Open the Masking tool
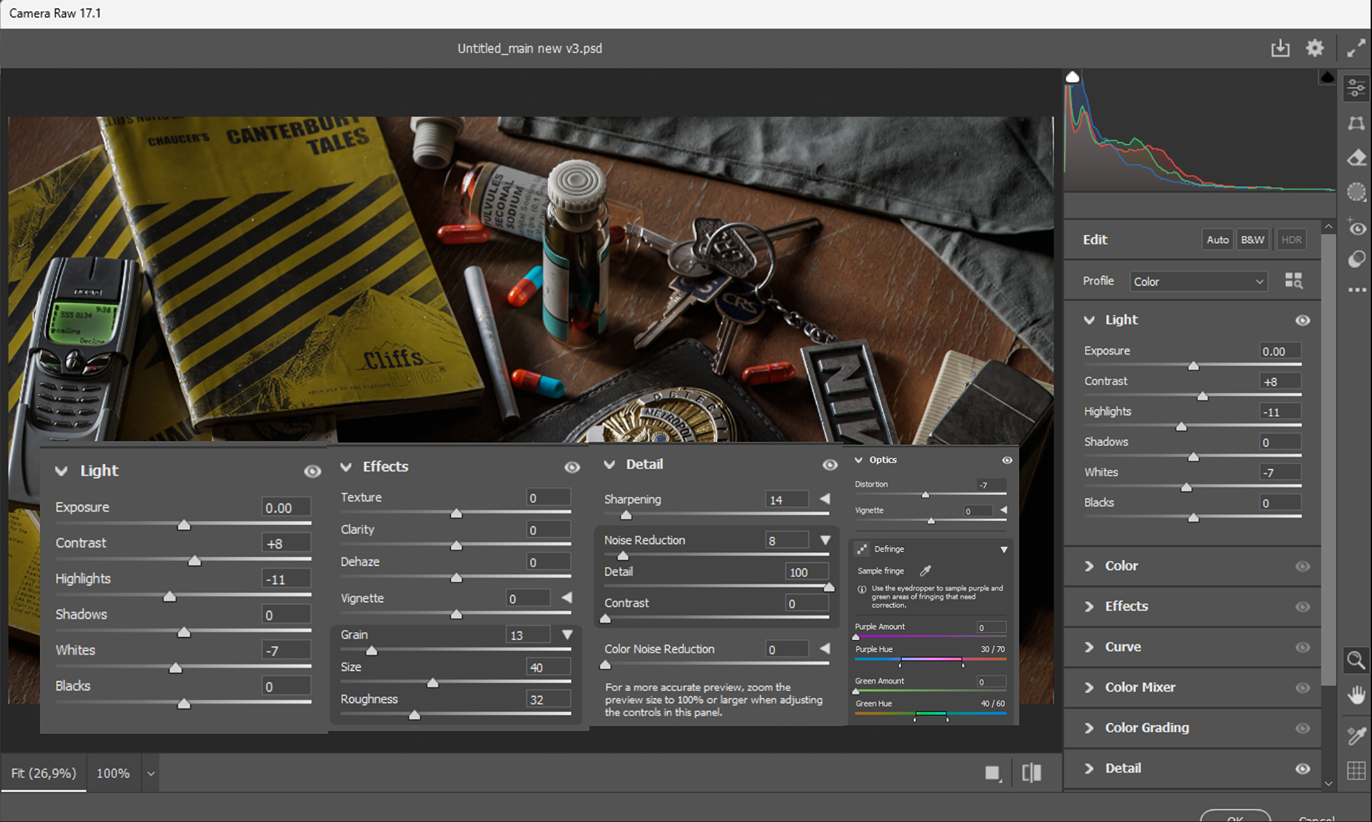The image size is (1372, 822). [x=1356, y=191]
